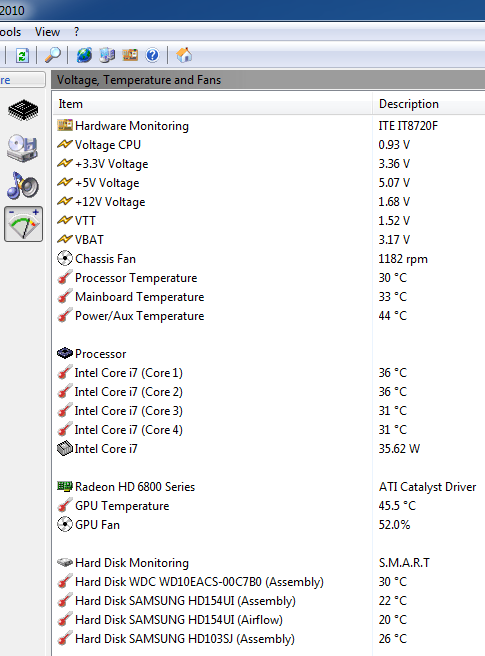The height and width of the screenshot is (656, 485).
Task: Click the home toolbar icon
Action: [184, 55]
